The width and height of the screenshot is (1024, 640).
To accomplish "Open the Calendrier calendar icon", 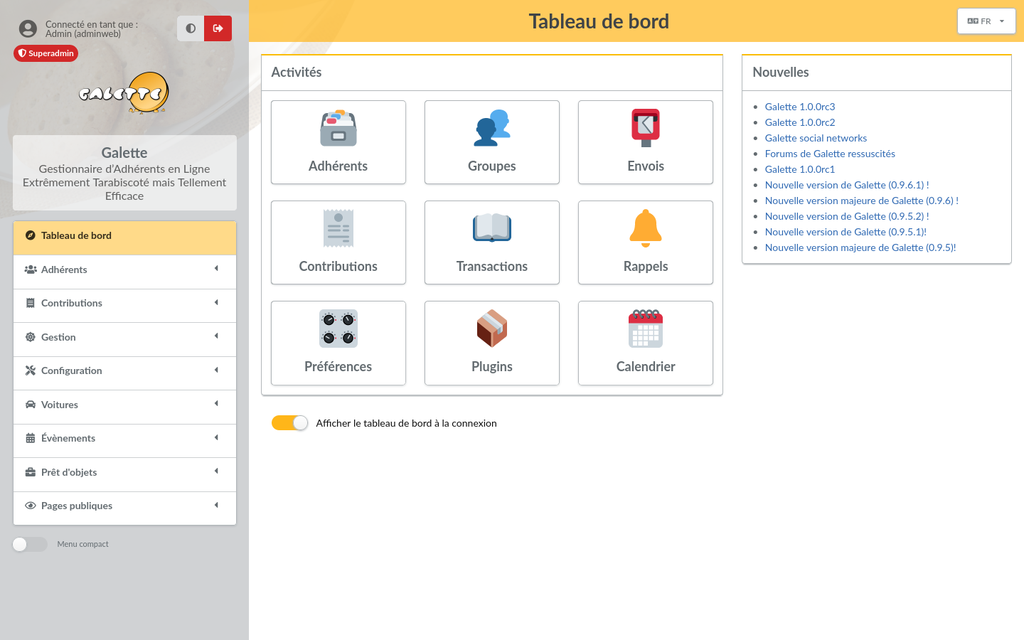I will [645, 328].
